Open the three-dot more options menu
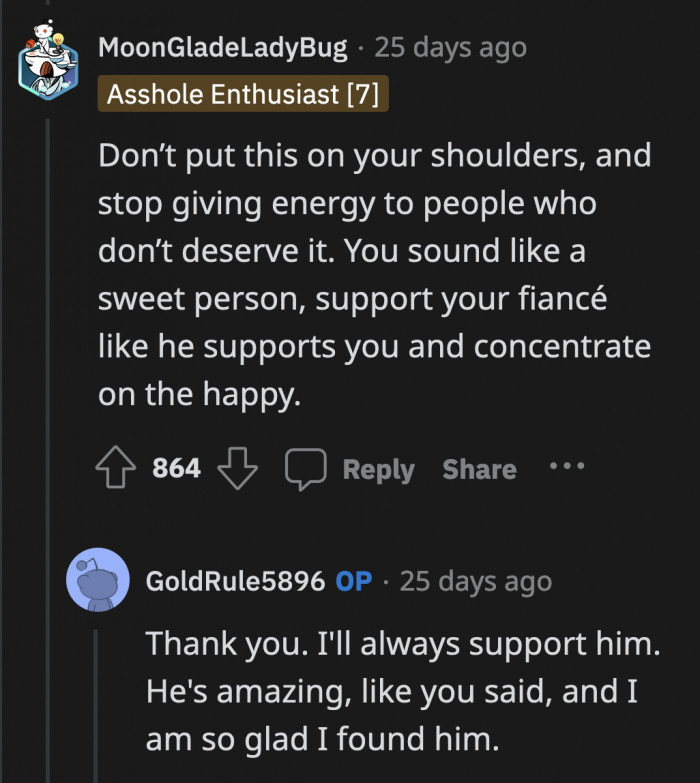 coord(566,467)
